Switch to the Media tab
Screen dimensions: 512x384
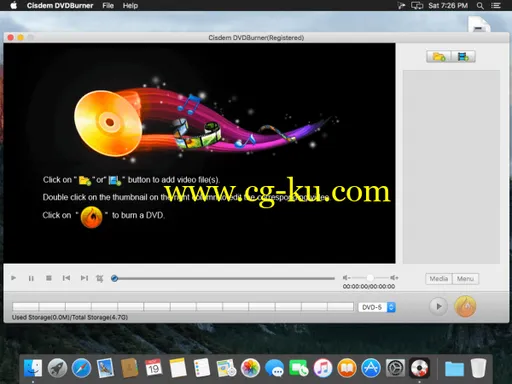click(439, 279)
